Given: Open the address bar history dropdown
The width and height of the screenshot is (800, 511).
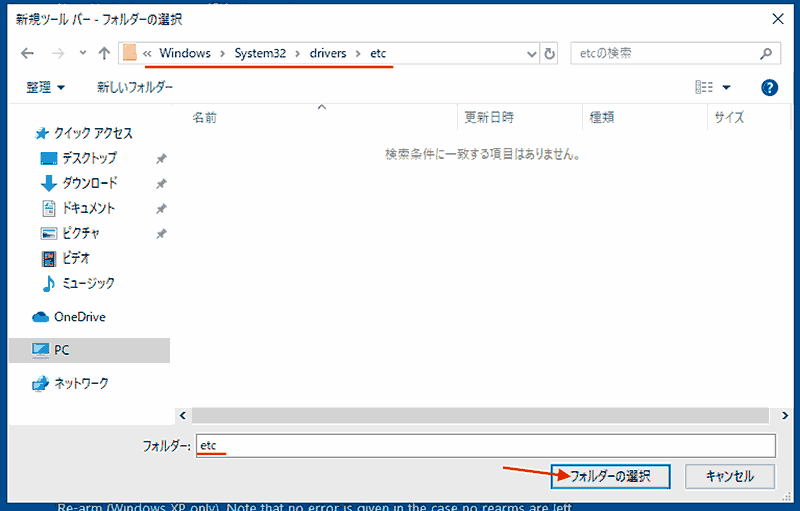Looking at the screenshot, I should click(532, 54).
